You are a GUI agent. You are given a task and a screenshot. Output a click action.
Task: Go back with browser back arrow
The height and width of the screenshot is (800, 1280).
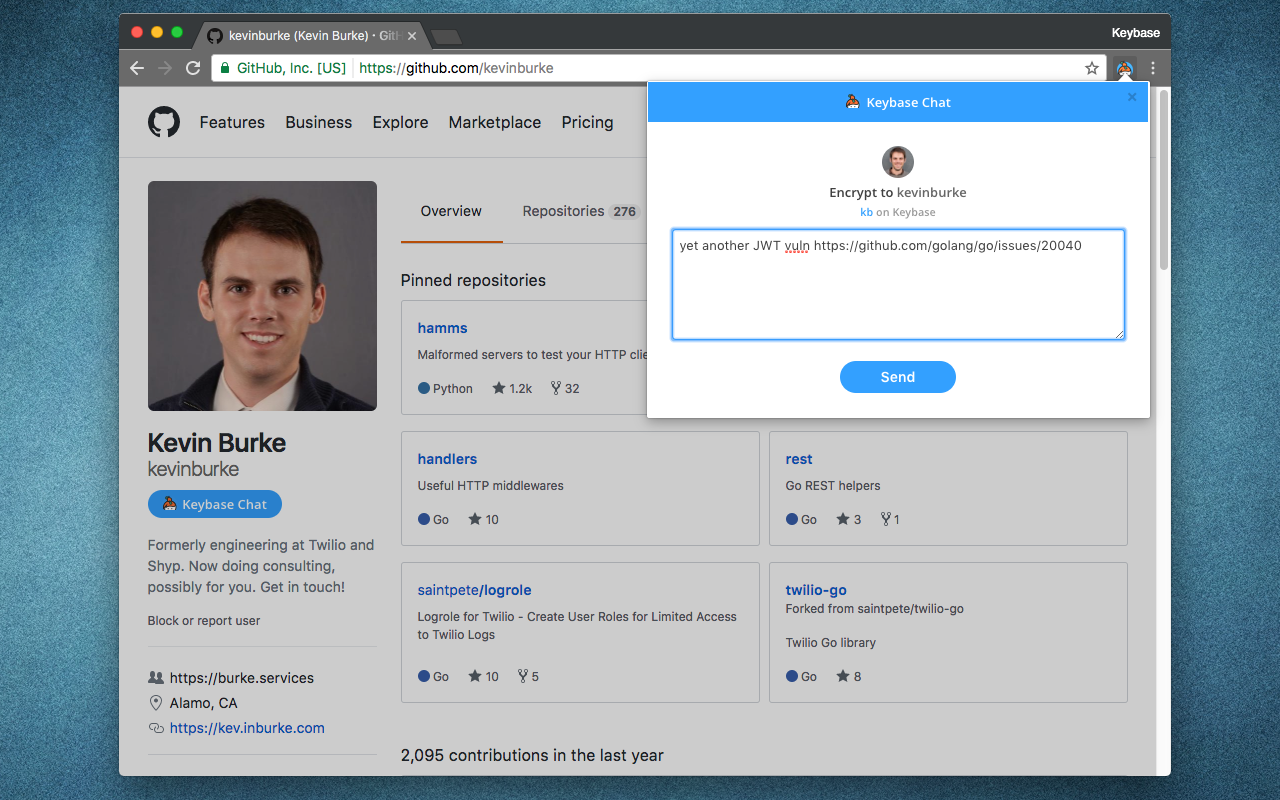pyautogui.click(x=137, y=68)
